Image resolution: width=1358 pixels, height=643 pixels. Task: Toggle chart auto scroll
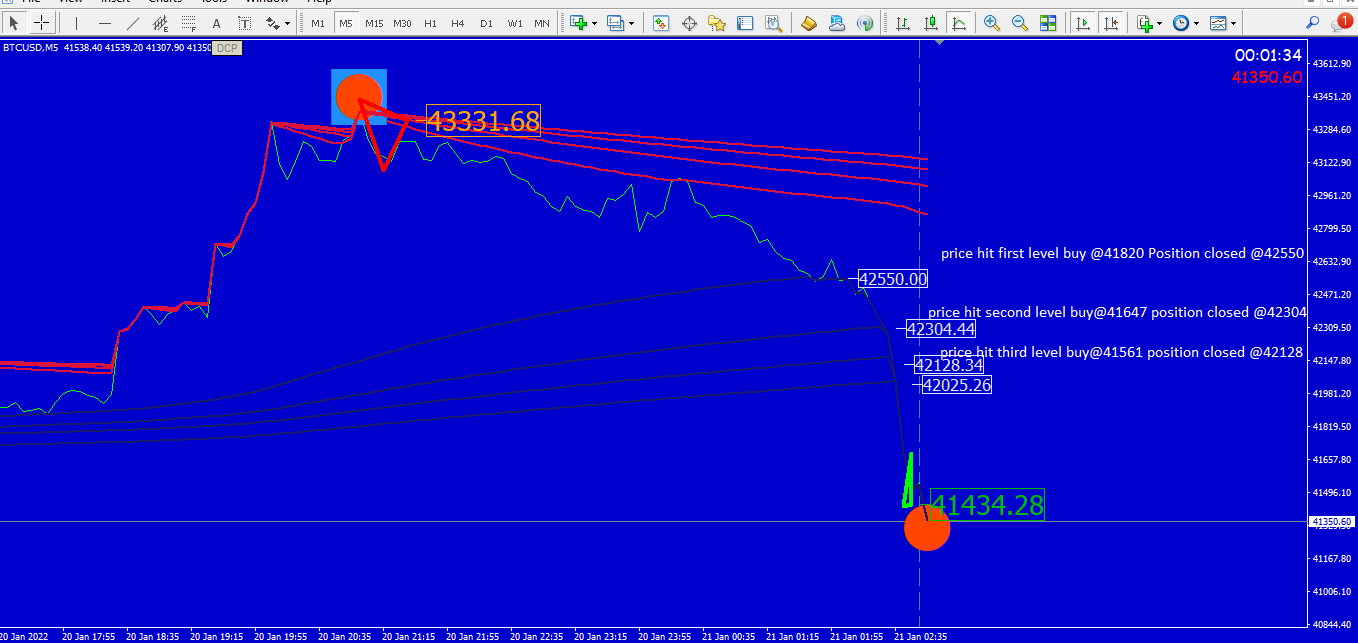click(1082, 22)
